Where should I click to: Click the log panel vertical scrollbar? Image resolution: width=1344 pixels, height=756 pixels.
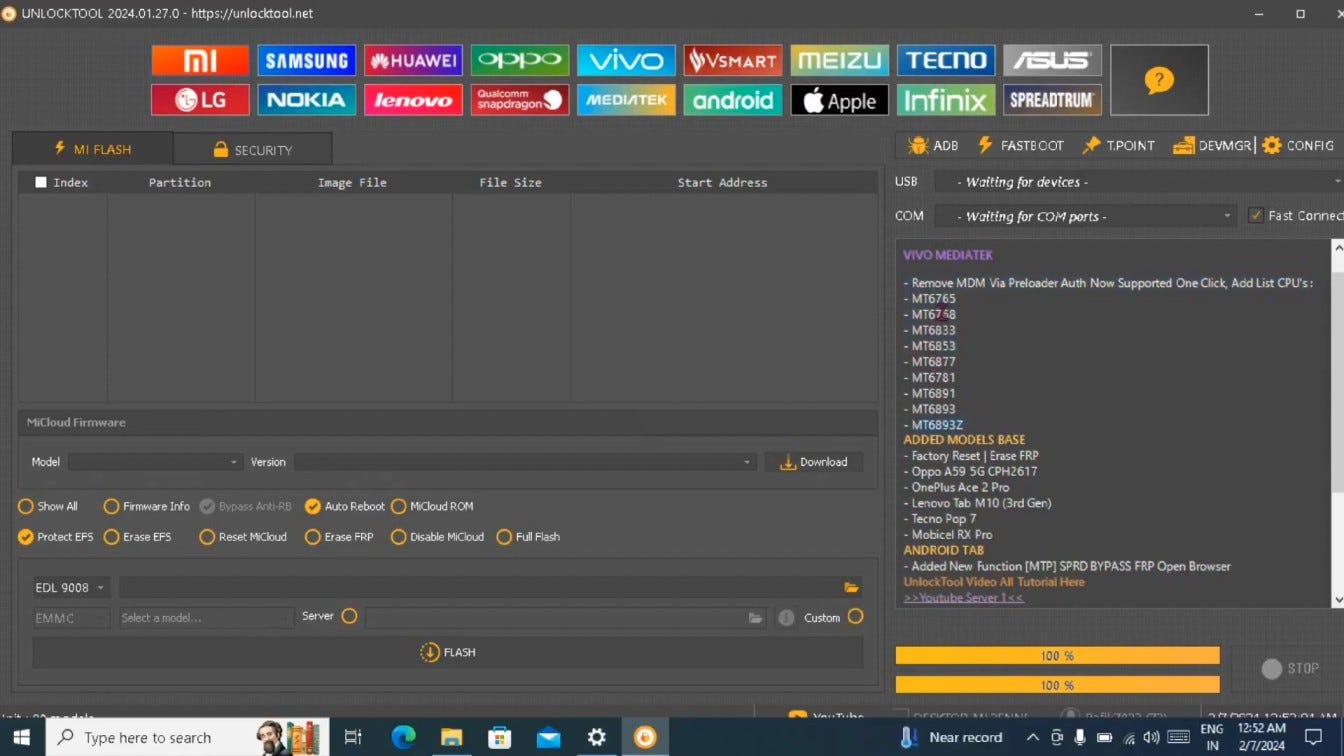click(x=1338, y=424)
